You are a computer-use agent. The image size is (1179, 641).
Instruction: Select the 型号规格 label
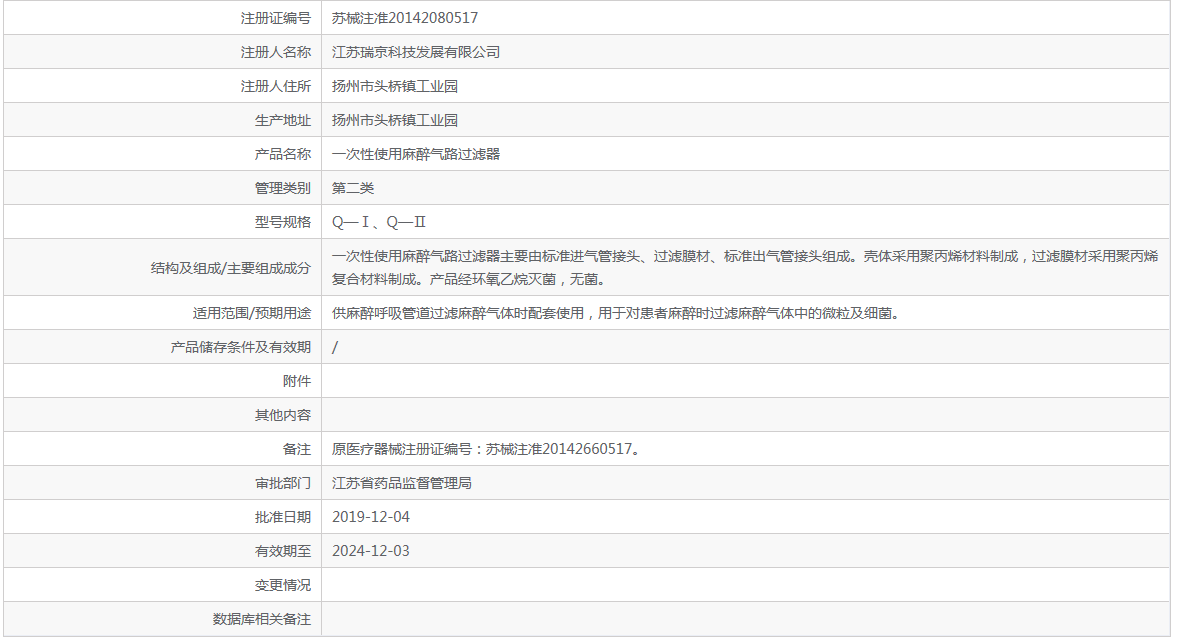[x=283, y=222]
